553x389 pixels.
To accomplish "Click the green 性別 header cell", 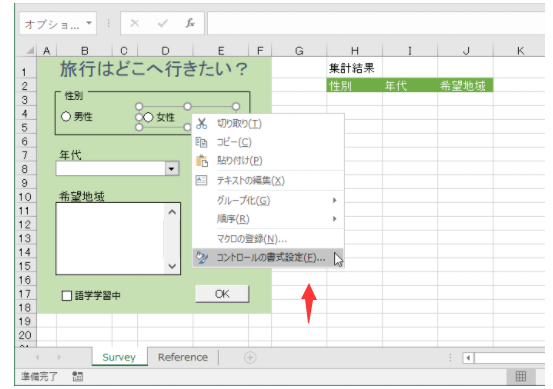I will click(354, 86).
